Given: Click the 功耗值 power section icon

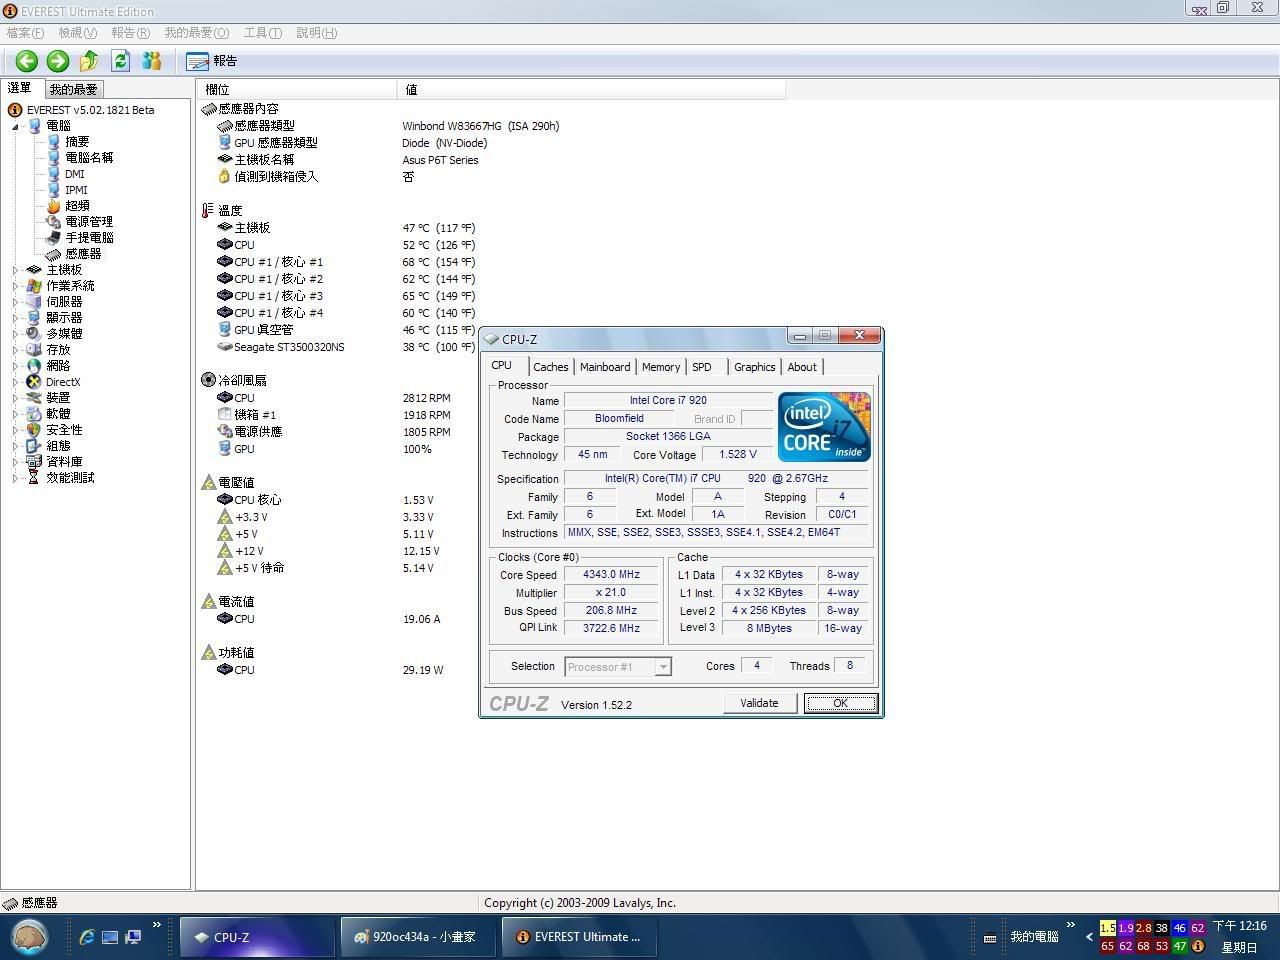Looking at the screenshot, I should (208, 652).
